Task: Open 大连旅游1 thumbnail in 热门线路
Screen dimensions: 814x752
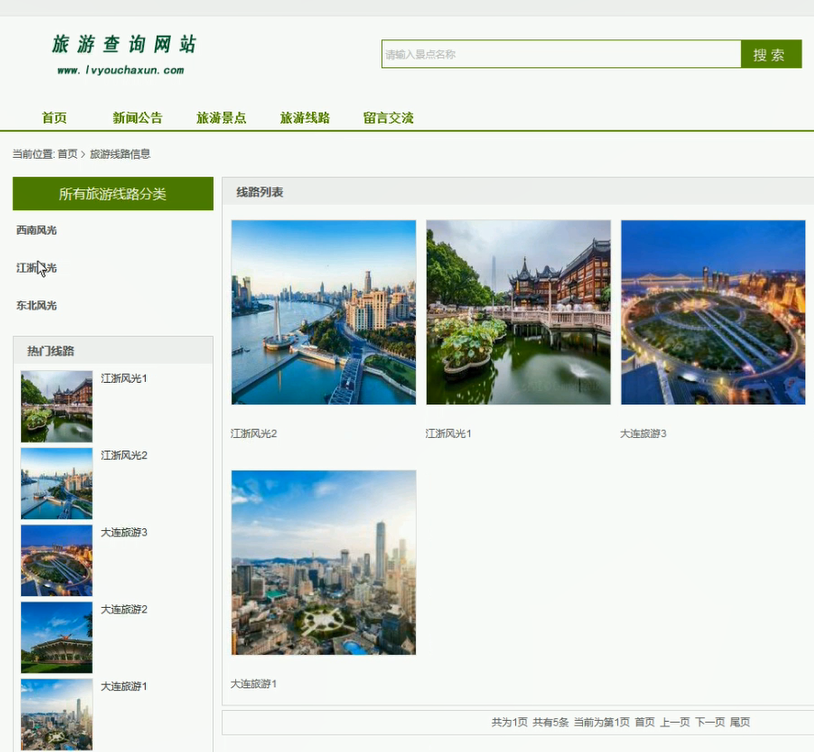Action: pyautogui.click(x=57, y=714)
